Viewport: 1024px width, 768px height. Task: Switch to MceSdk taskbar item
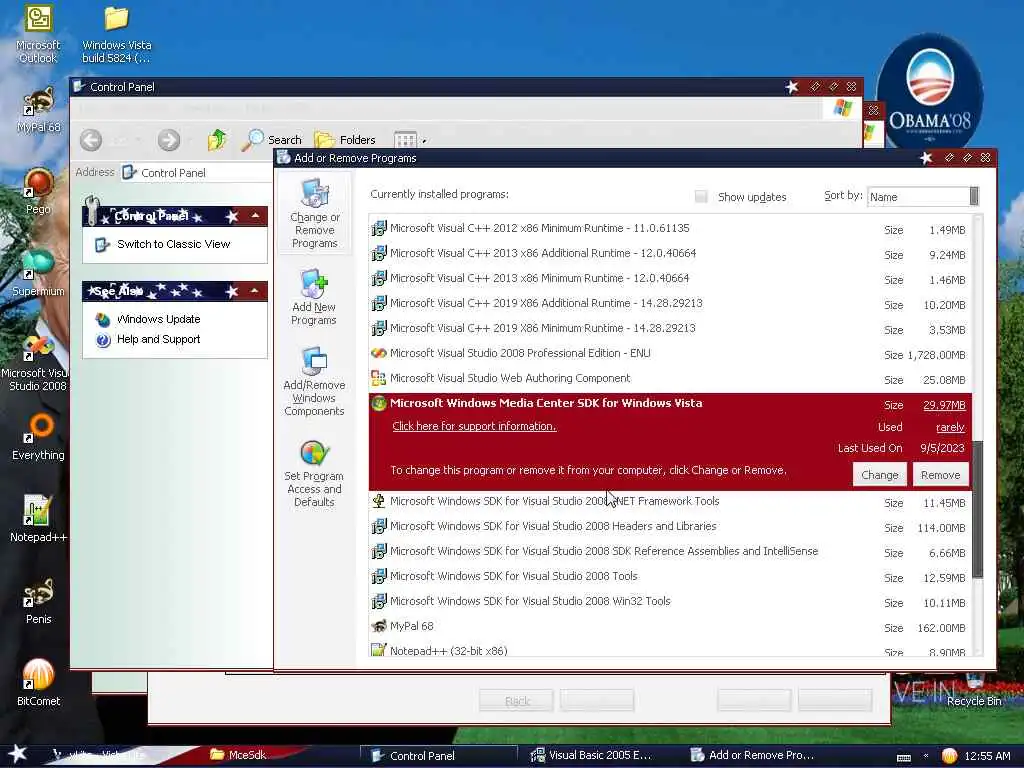pos(239,755)
